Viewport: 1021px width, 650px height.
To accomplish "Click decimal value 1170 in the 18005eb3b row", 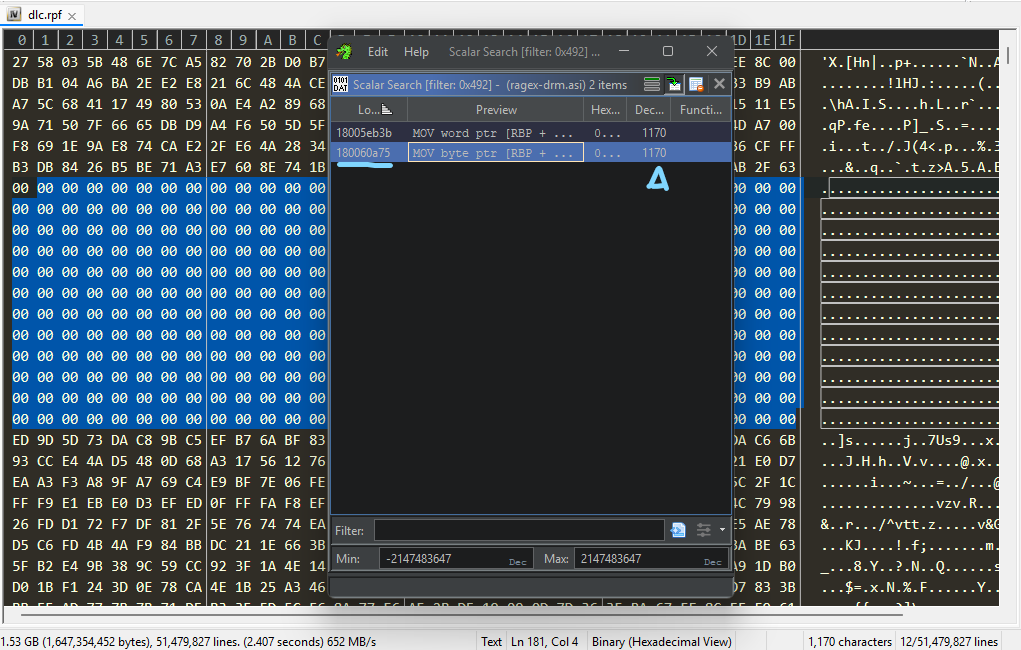I will click(654, 132).
